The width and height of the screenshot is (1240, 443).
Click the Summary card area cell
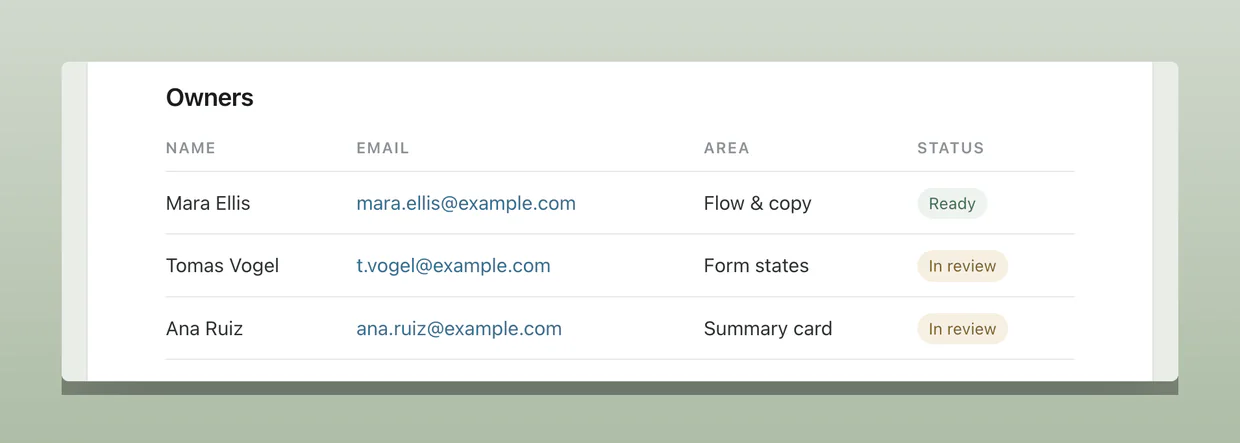tap(768, 328)
